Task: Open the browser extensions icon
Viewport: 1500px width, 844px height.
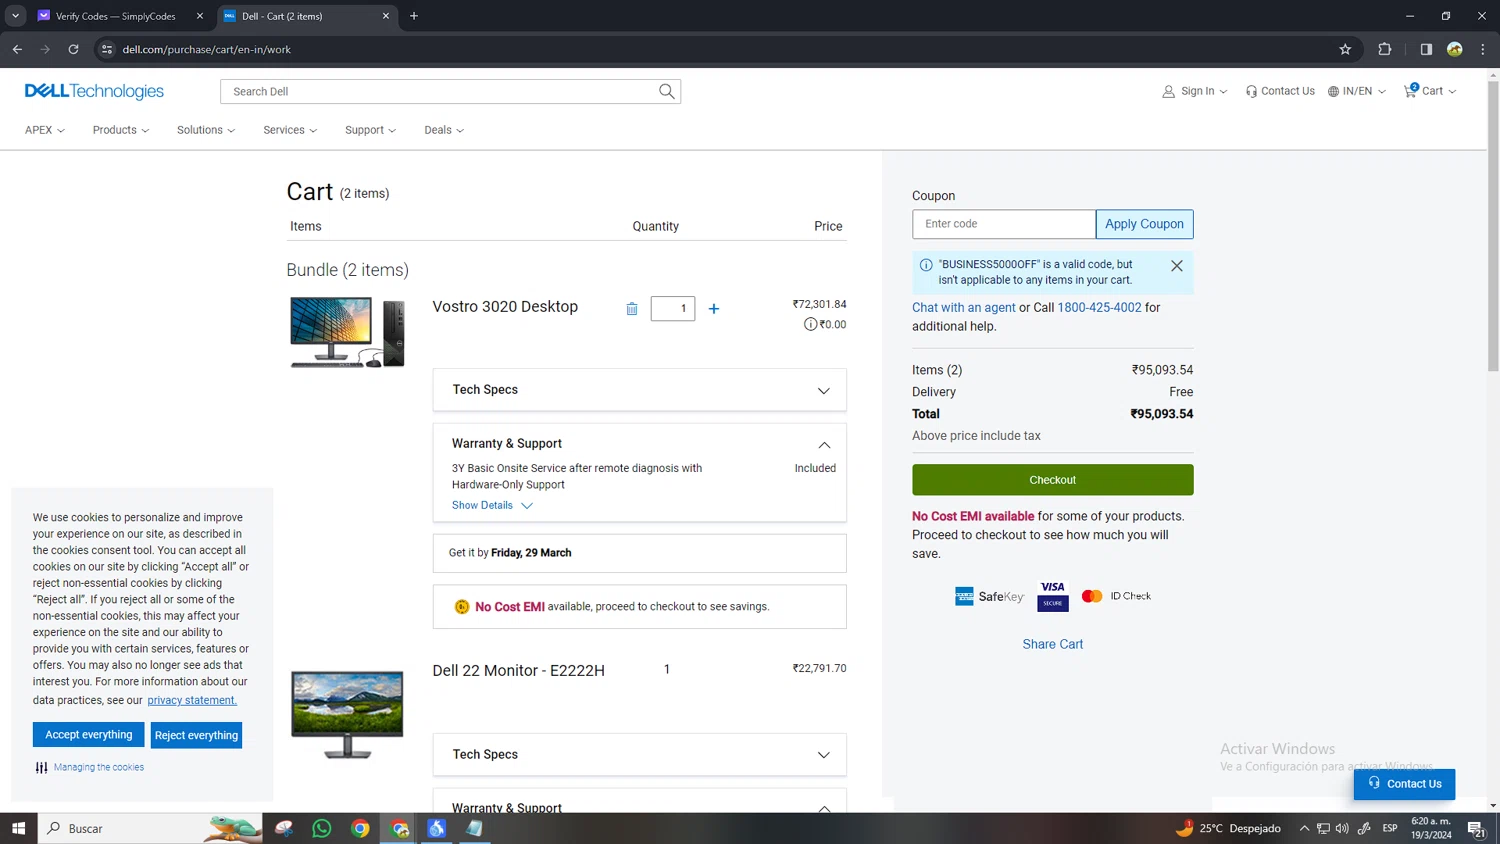Action: [x=1385, y=49]
